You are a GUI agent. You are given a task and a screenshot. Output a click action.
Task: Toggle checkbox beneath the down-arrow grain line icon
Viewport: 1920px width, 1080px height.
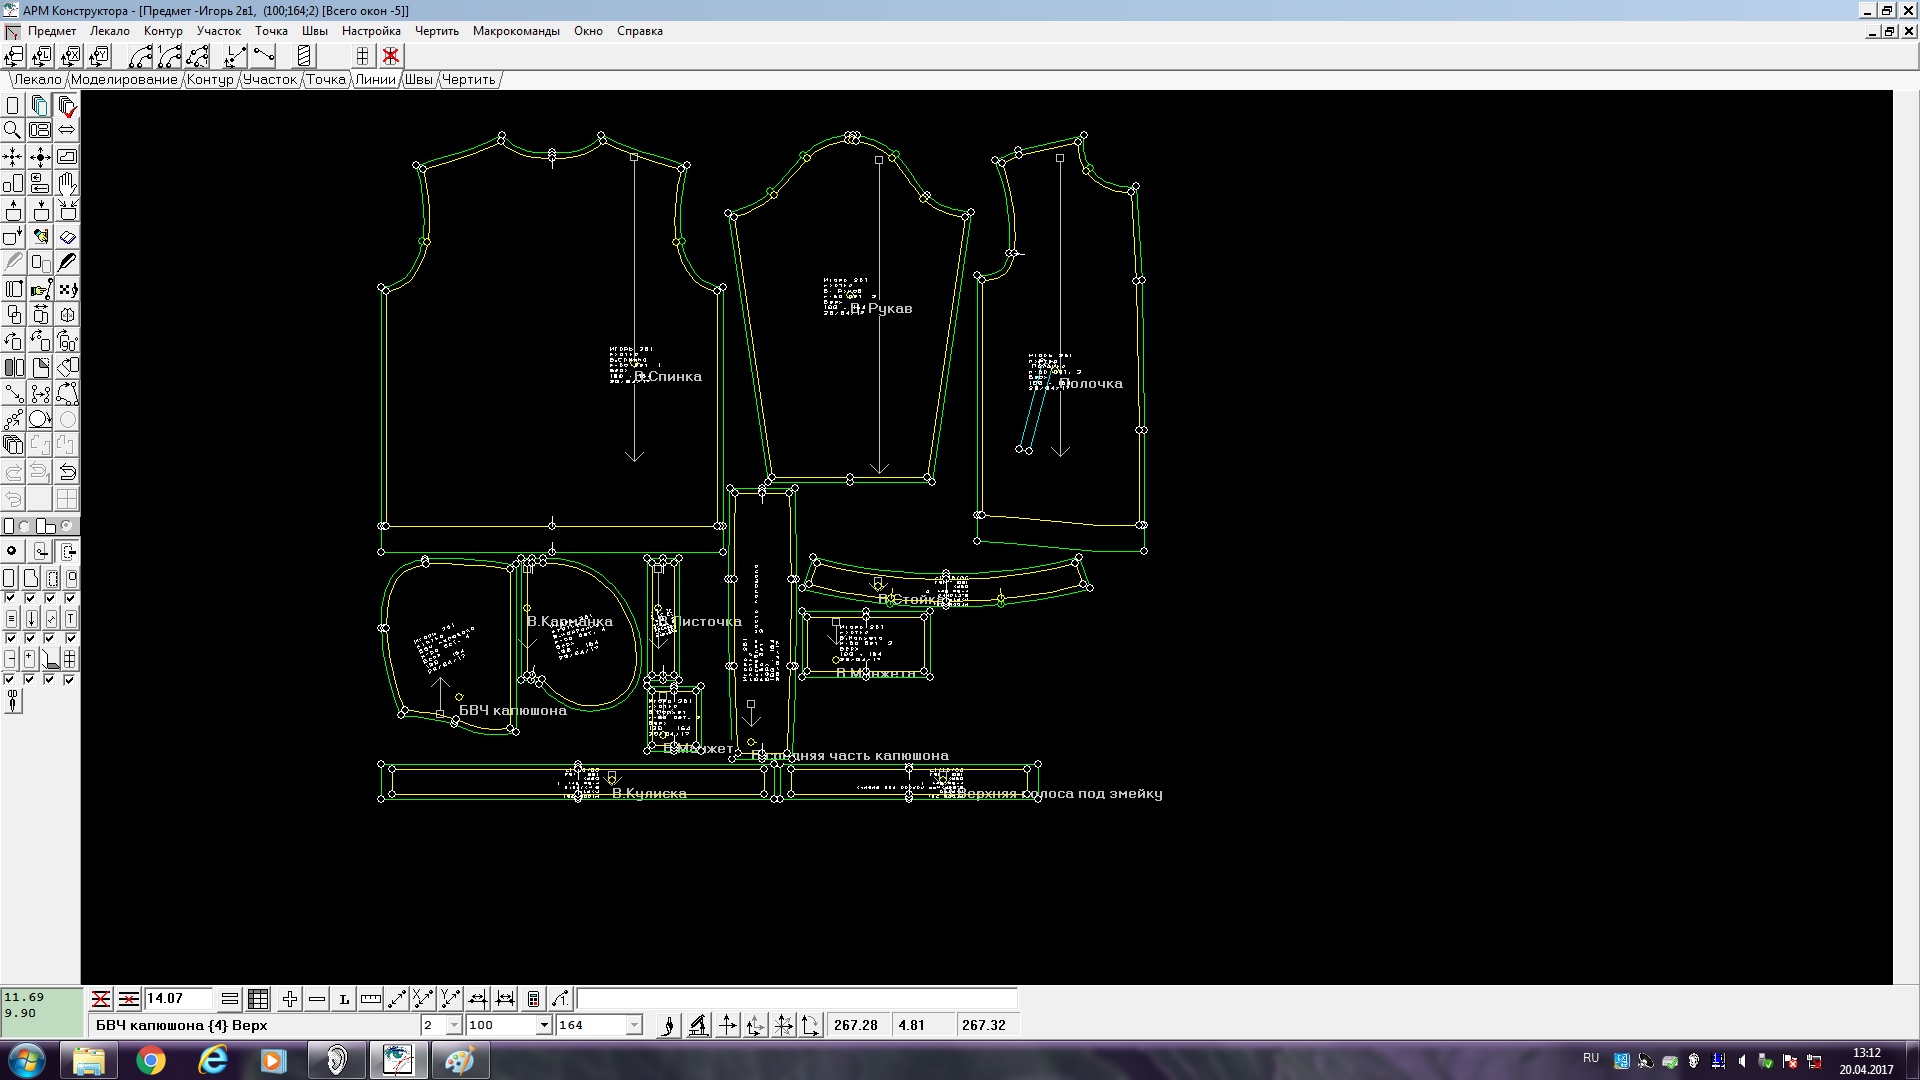[31, 638]
